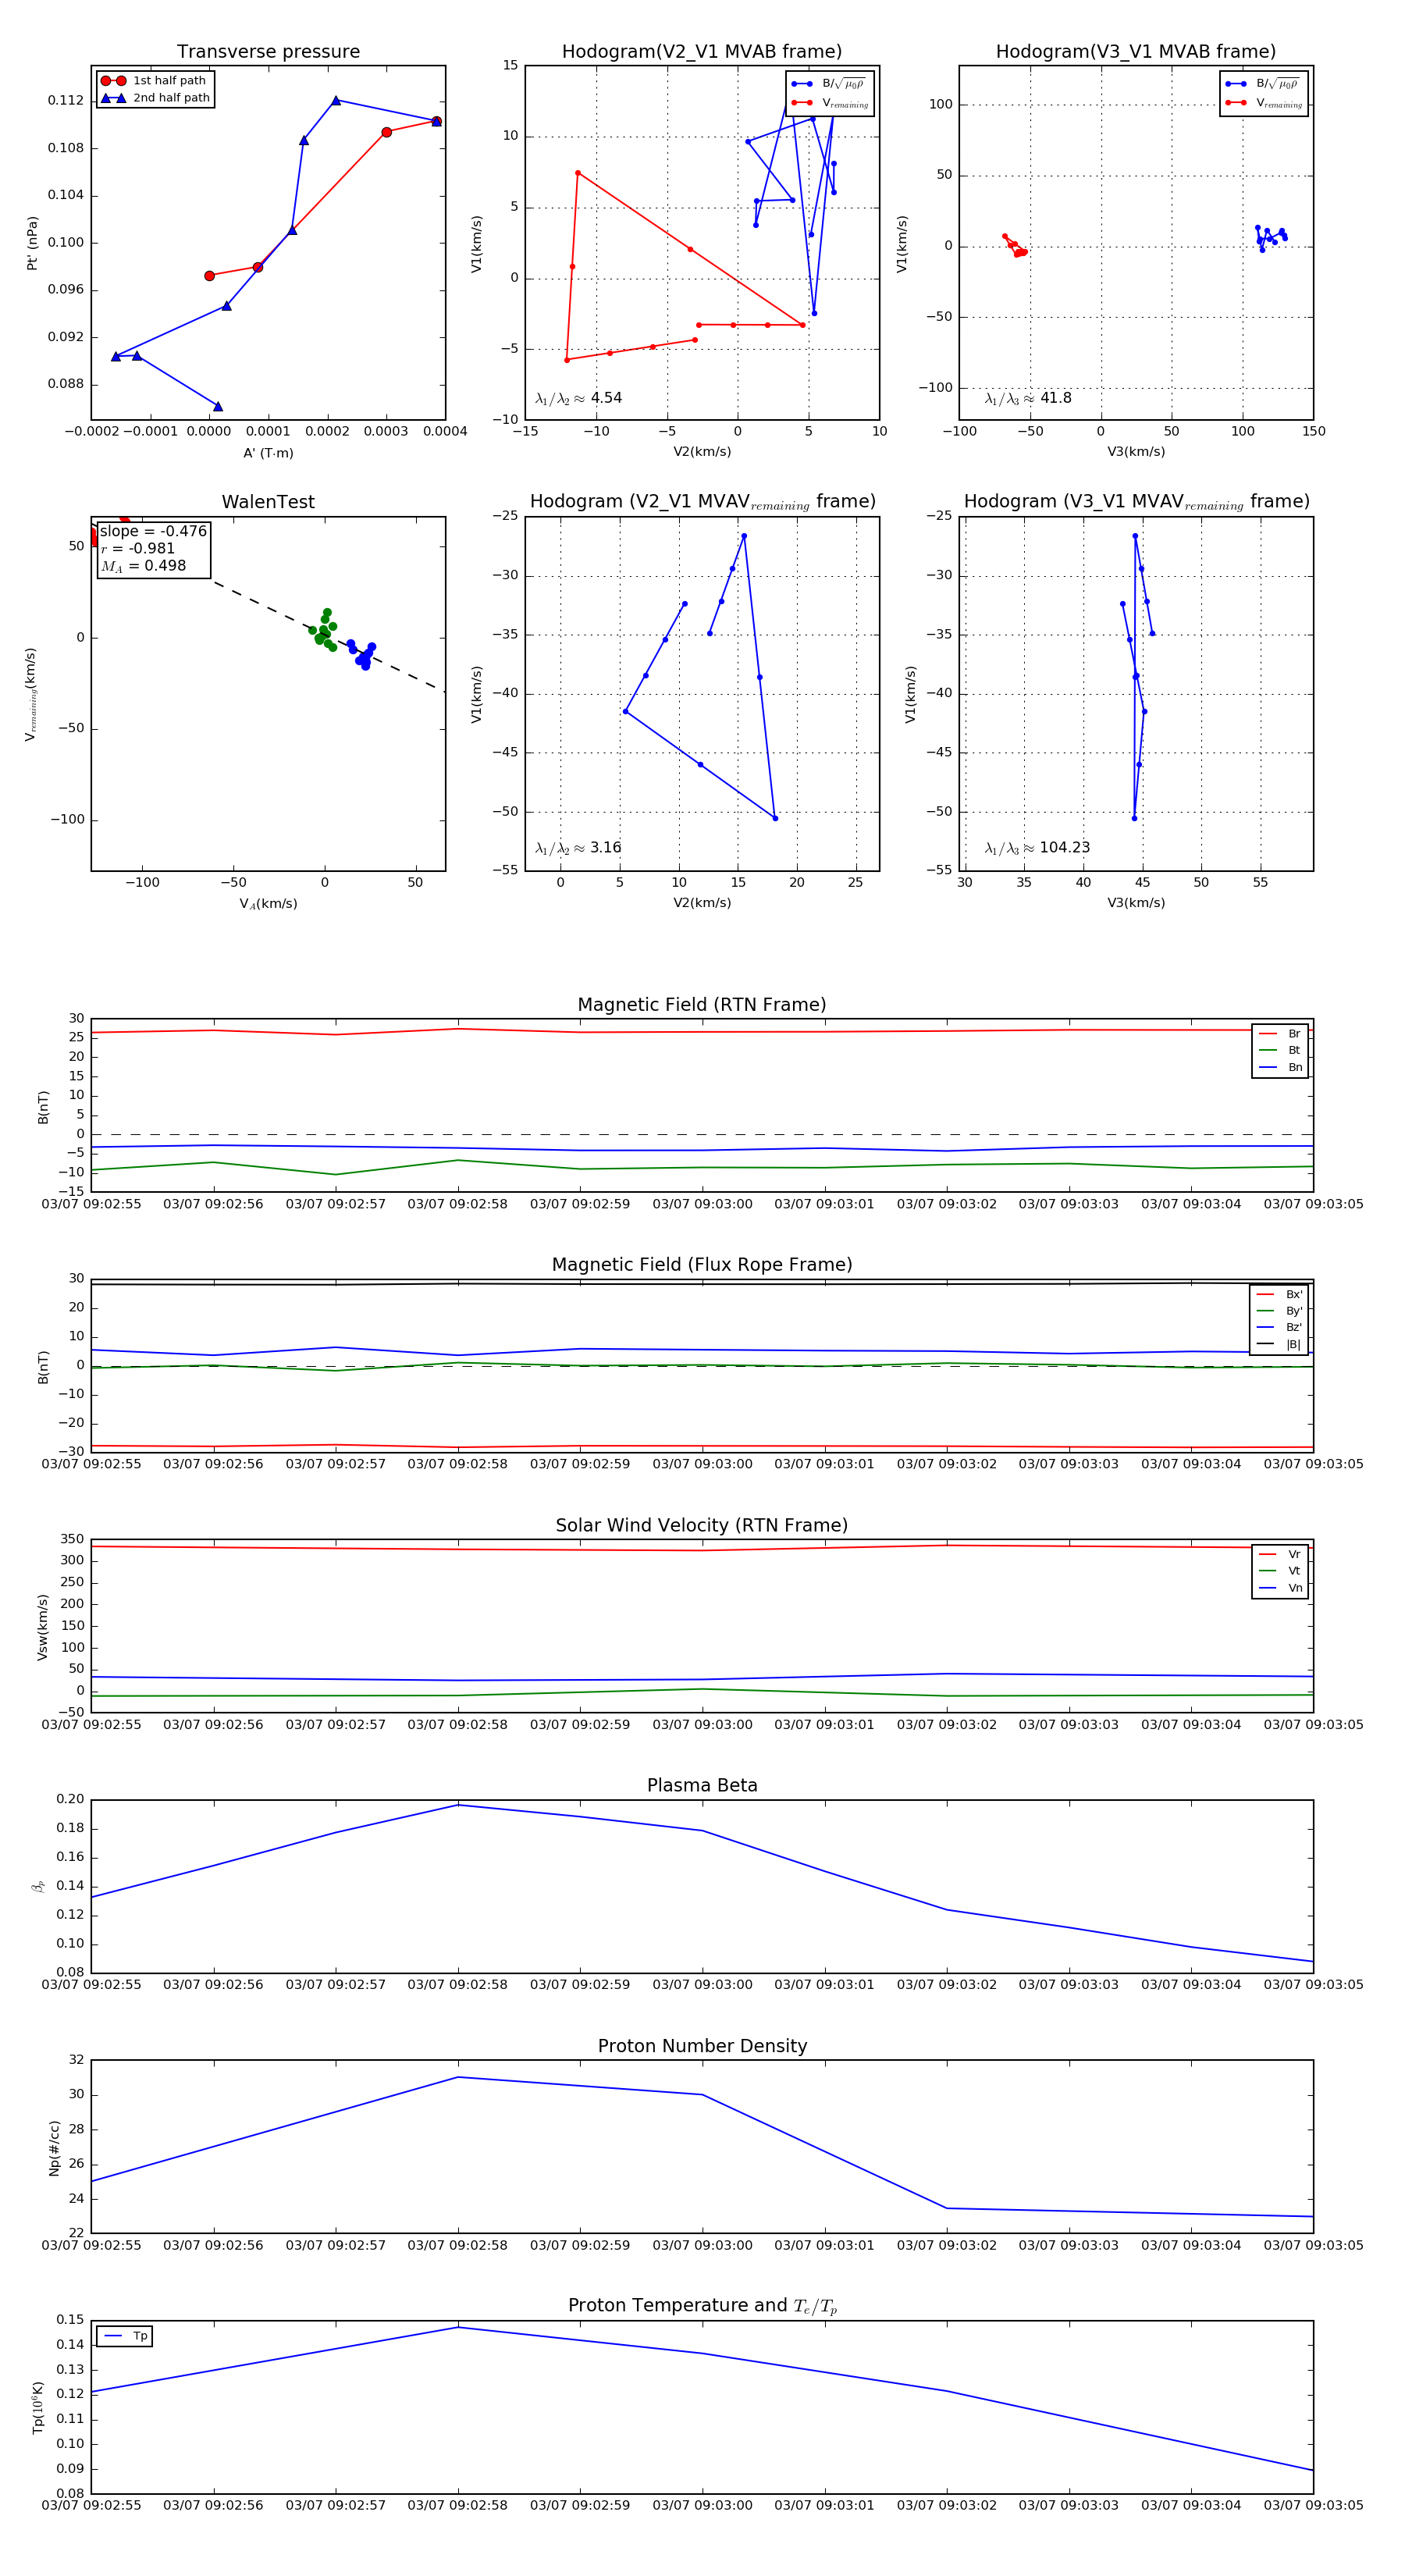Click the 'Plasma Beta' plot title
The width and height of the screenshot is (1405, 2576).
pyautogui.click(x=702, y=1786)
